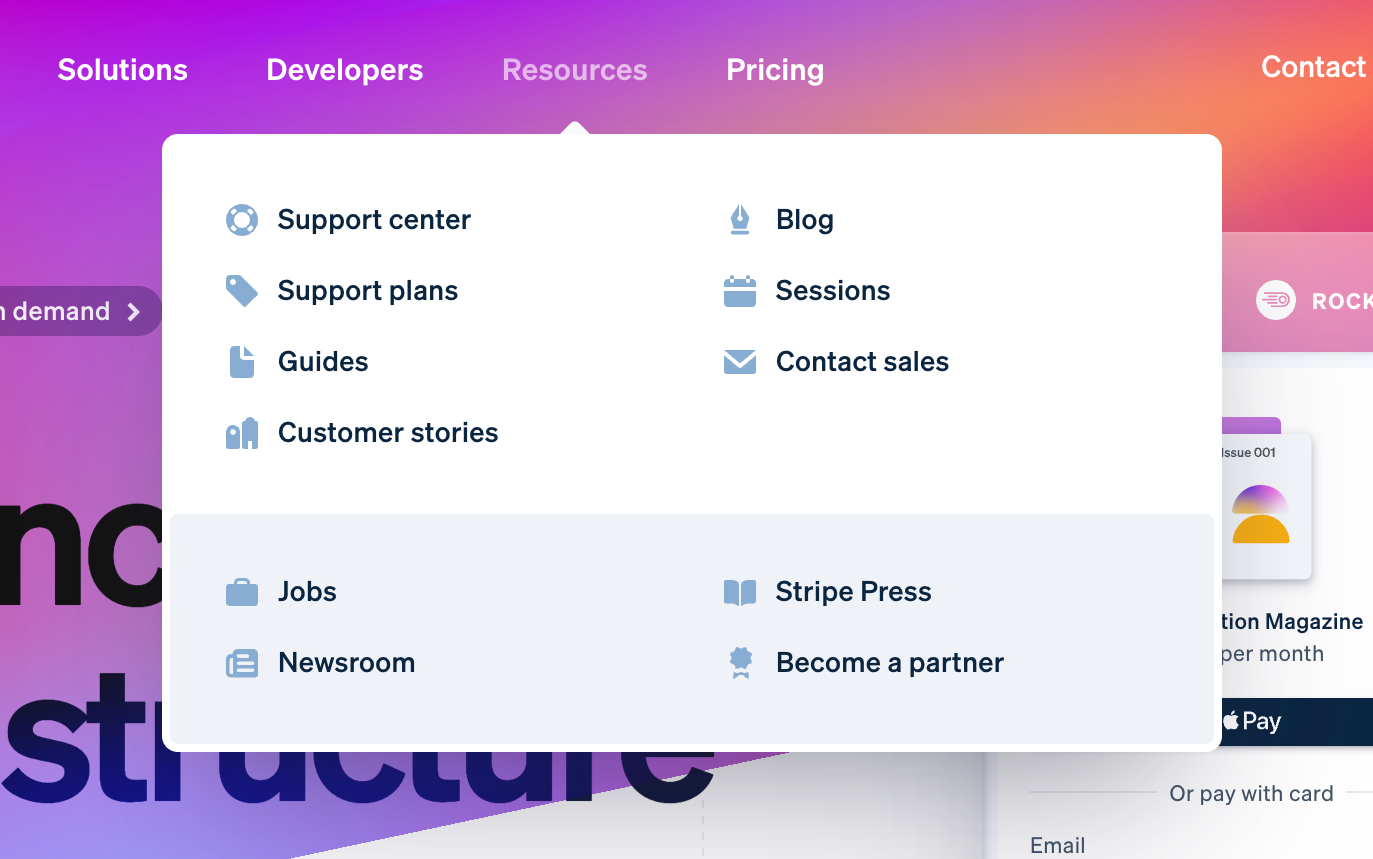Open the Contact link in the top right
This screenshot has width=1373, height=859.
[1313, 67]
